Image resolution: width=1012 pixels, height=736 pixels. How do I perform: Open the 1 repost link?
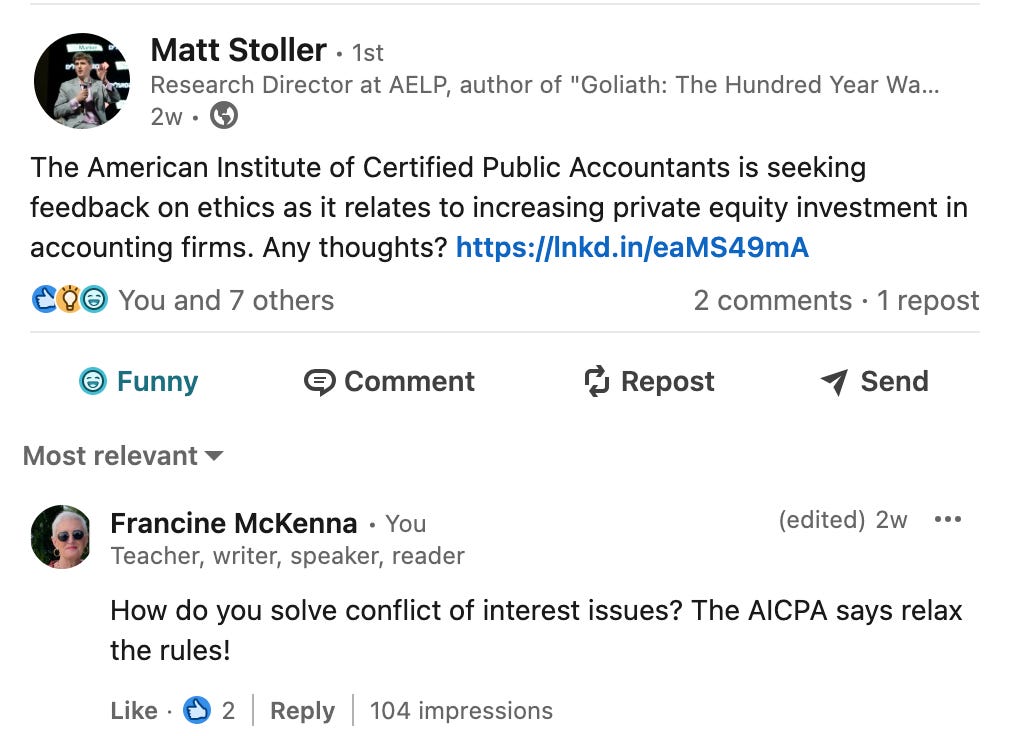coord(928,300)
